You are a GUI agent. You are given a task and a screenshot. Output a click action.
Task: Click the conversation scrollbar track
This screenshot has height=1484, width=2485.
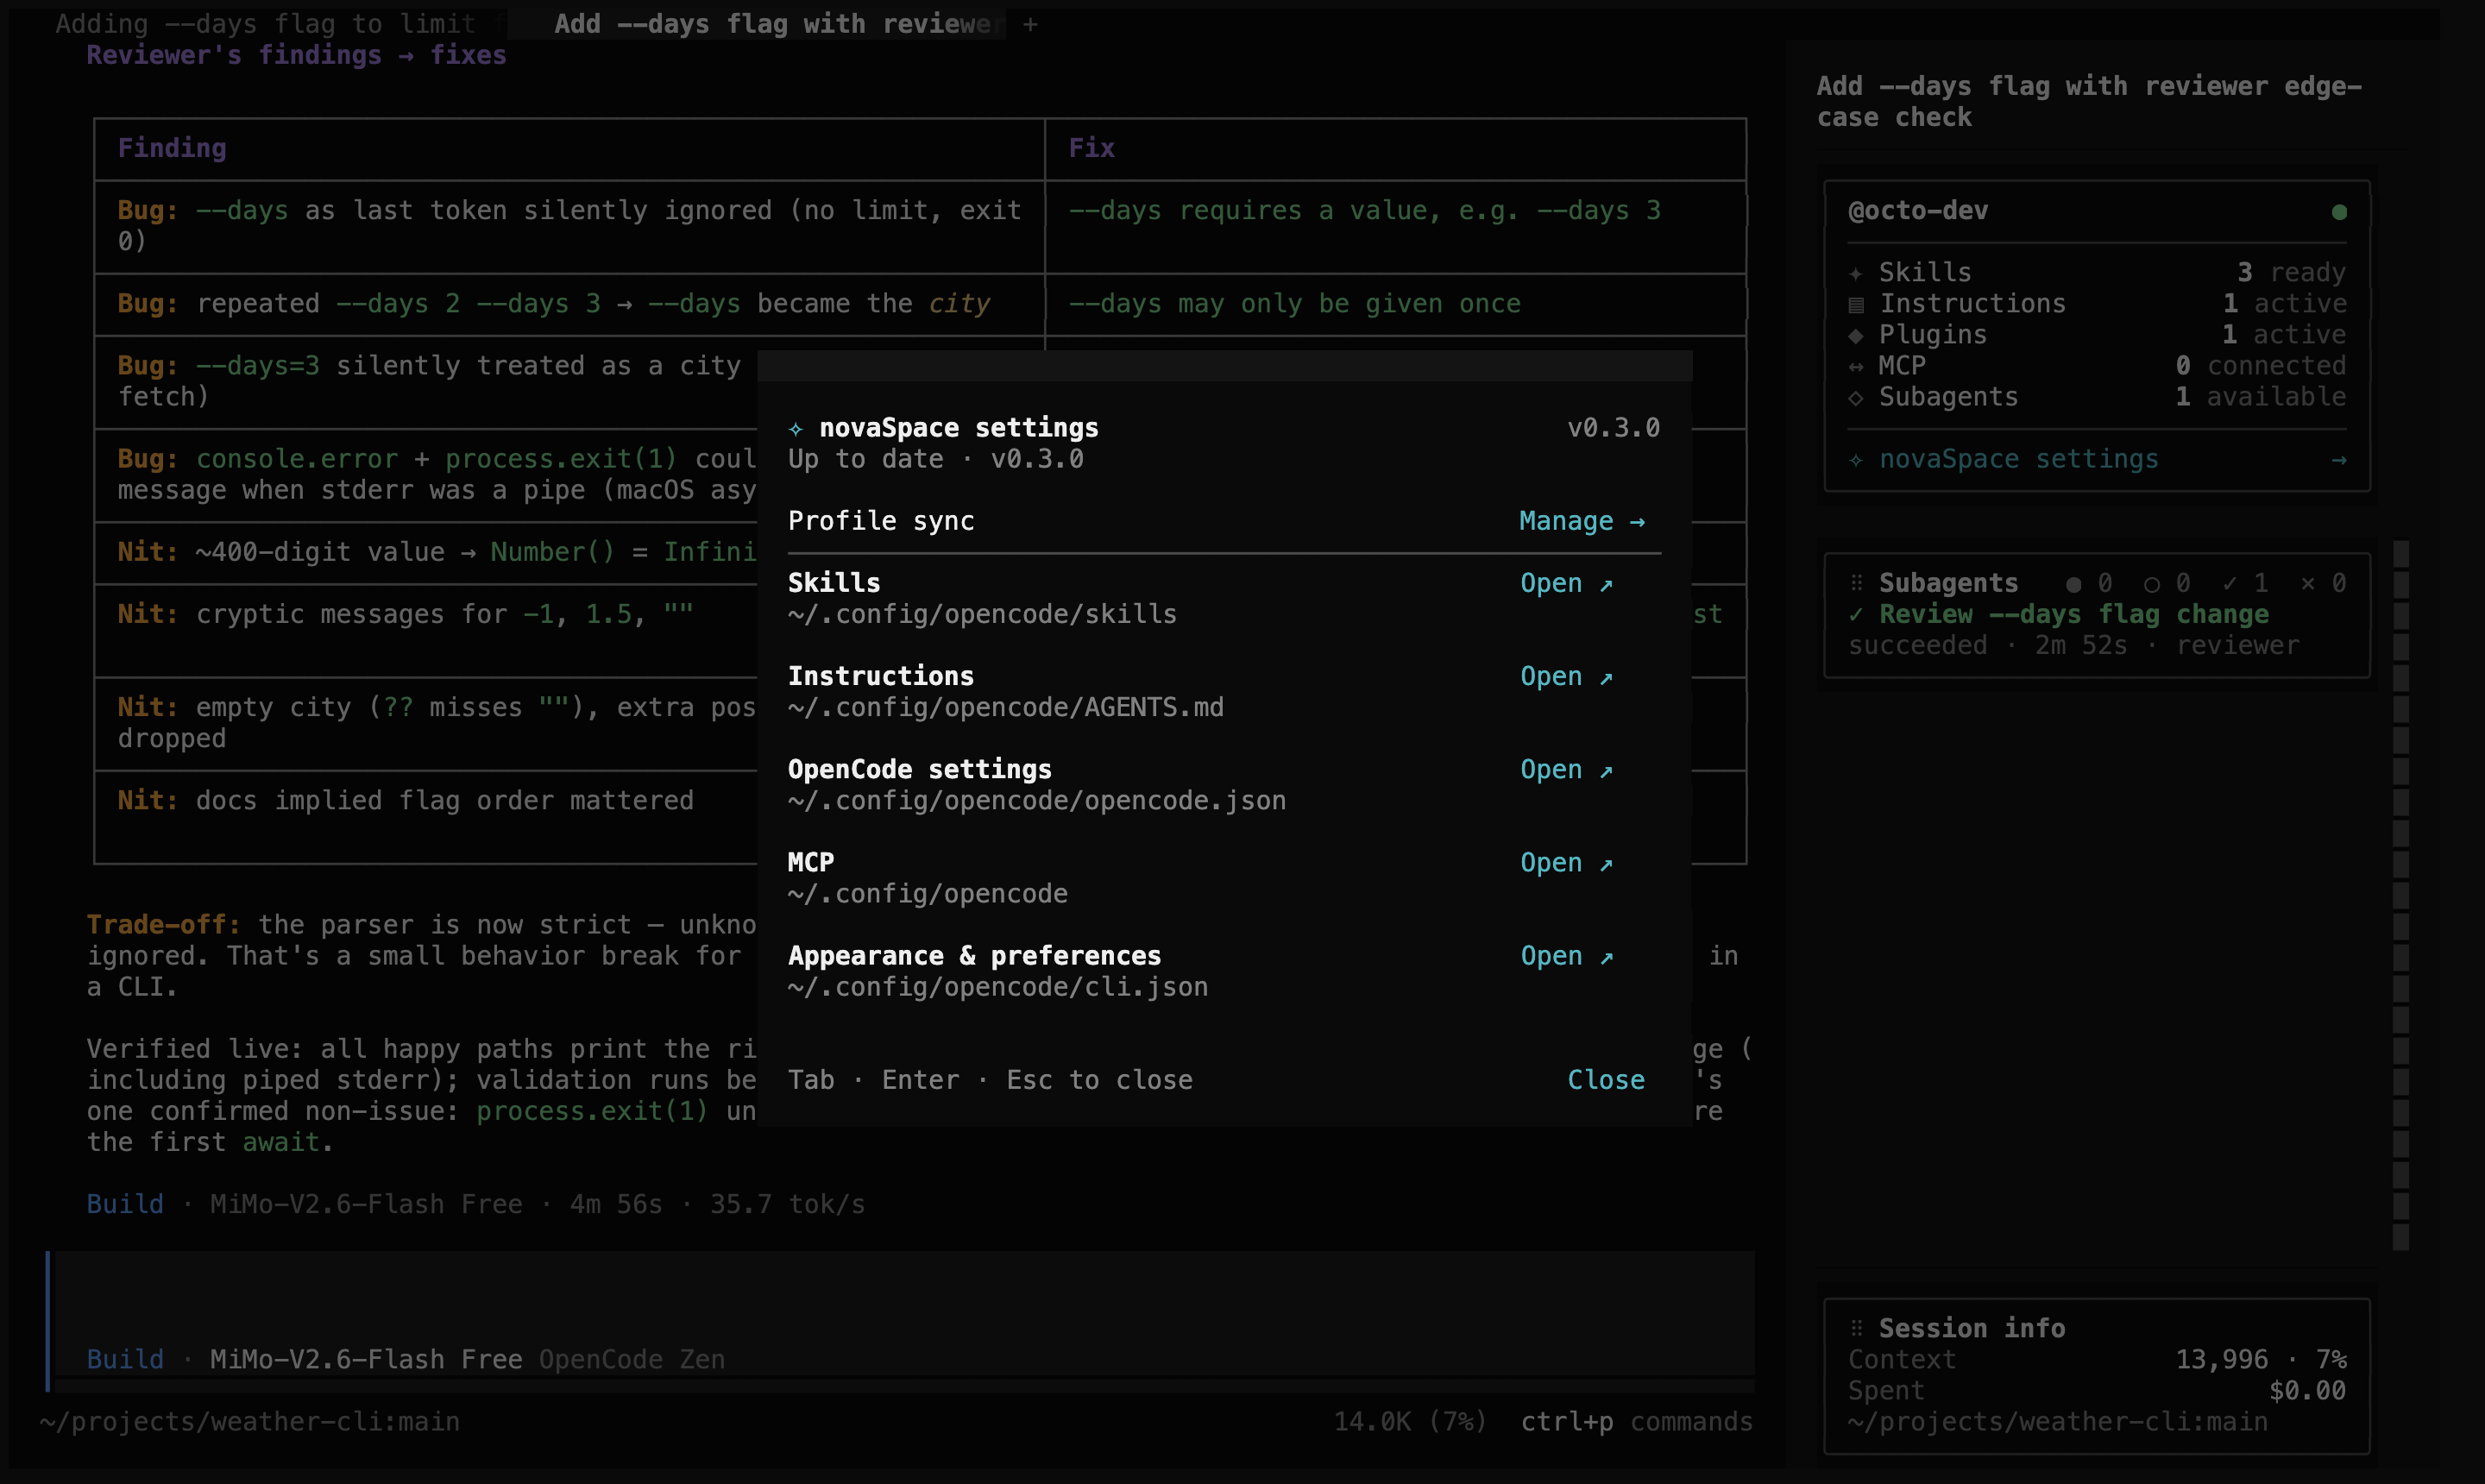click(2400, 895)
